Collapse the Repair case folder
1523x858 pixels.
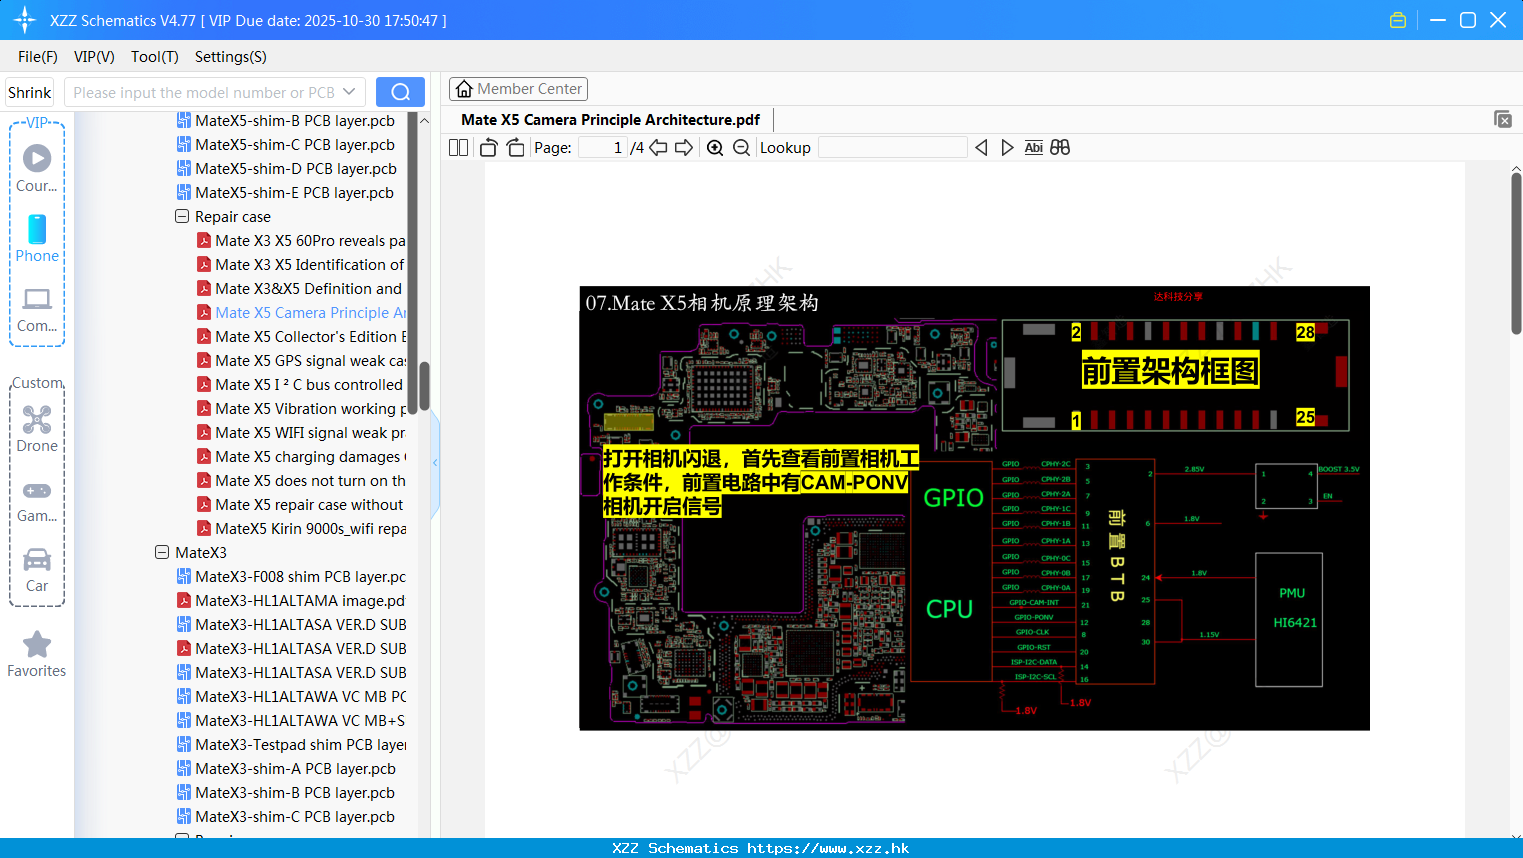[x=182, y=216]
